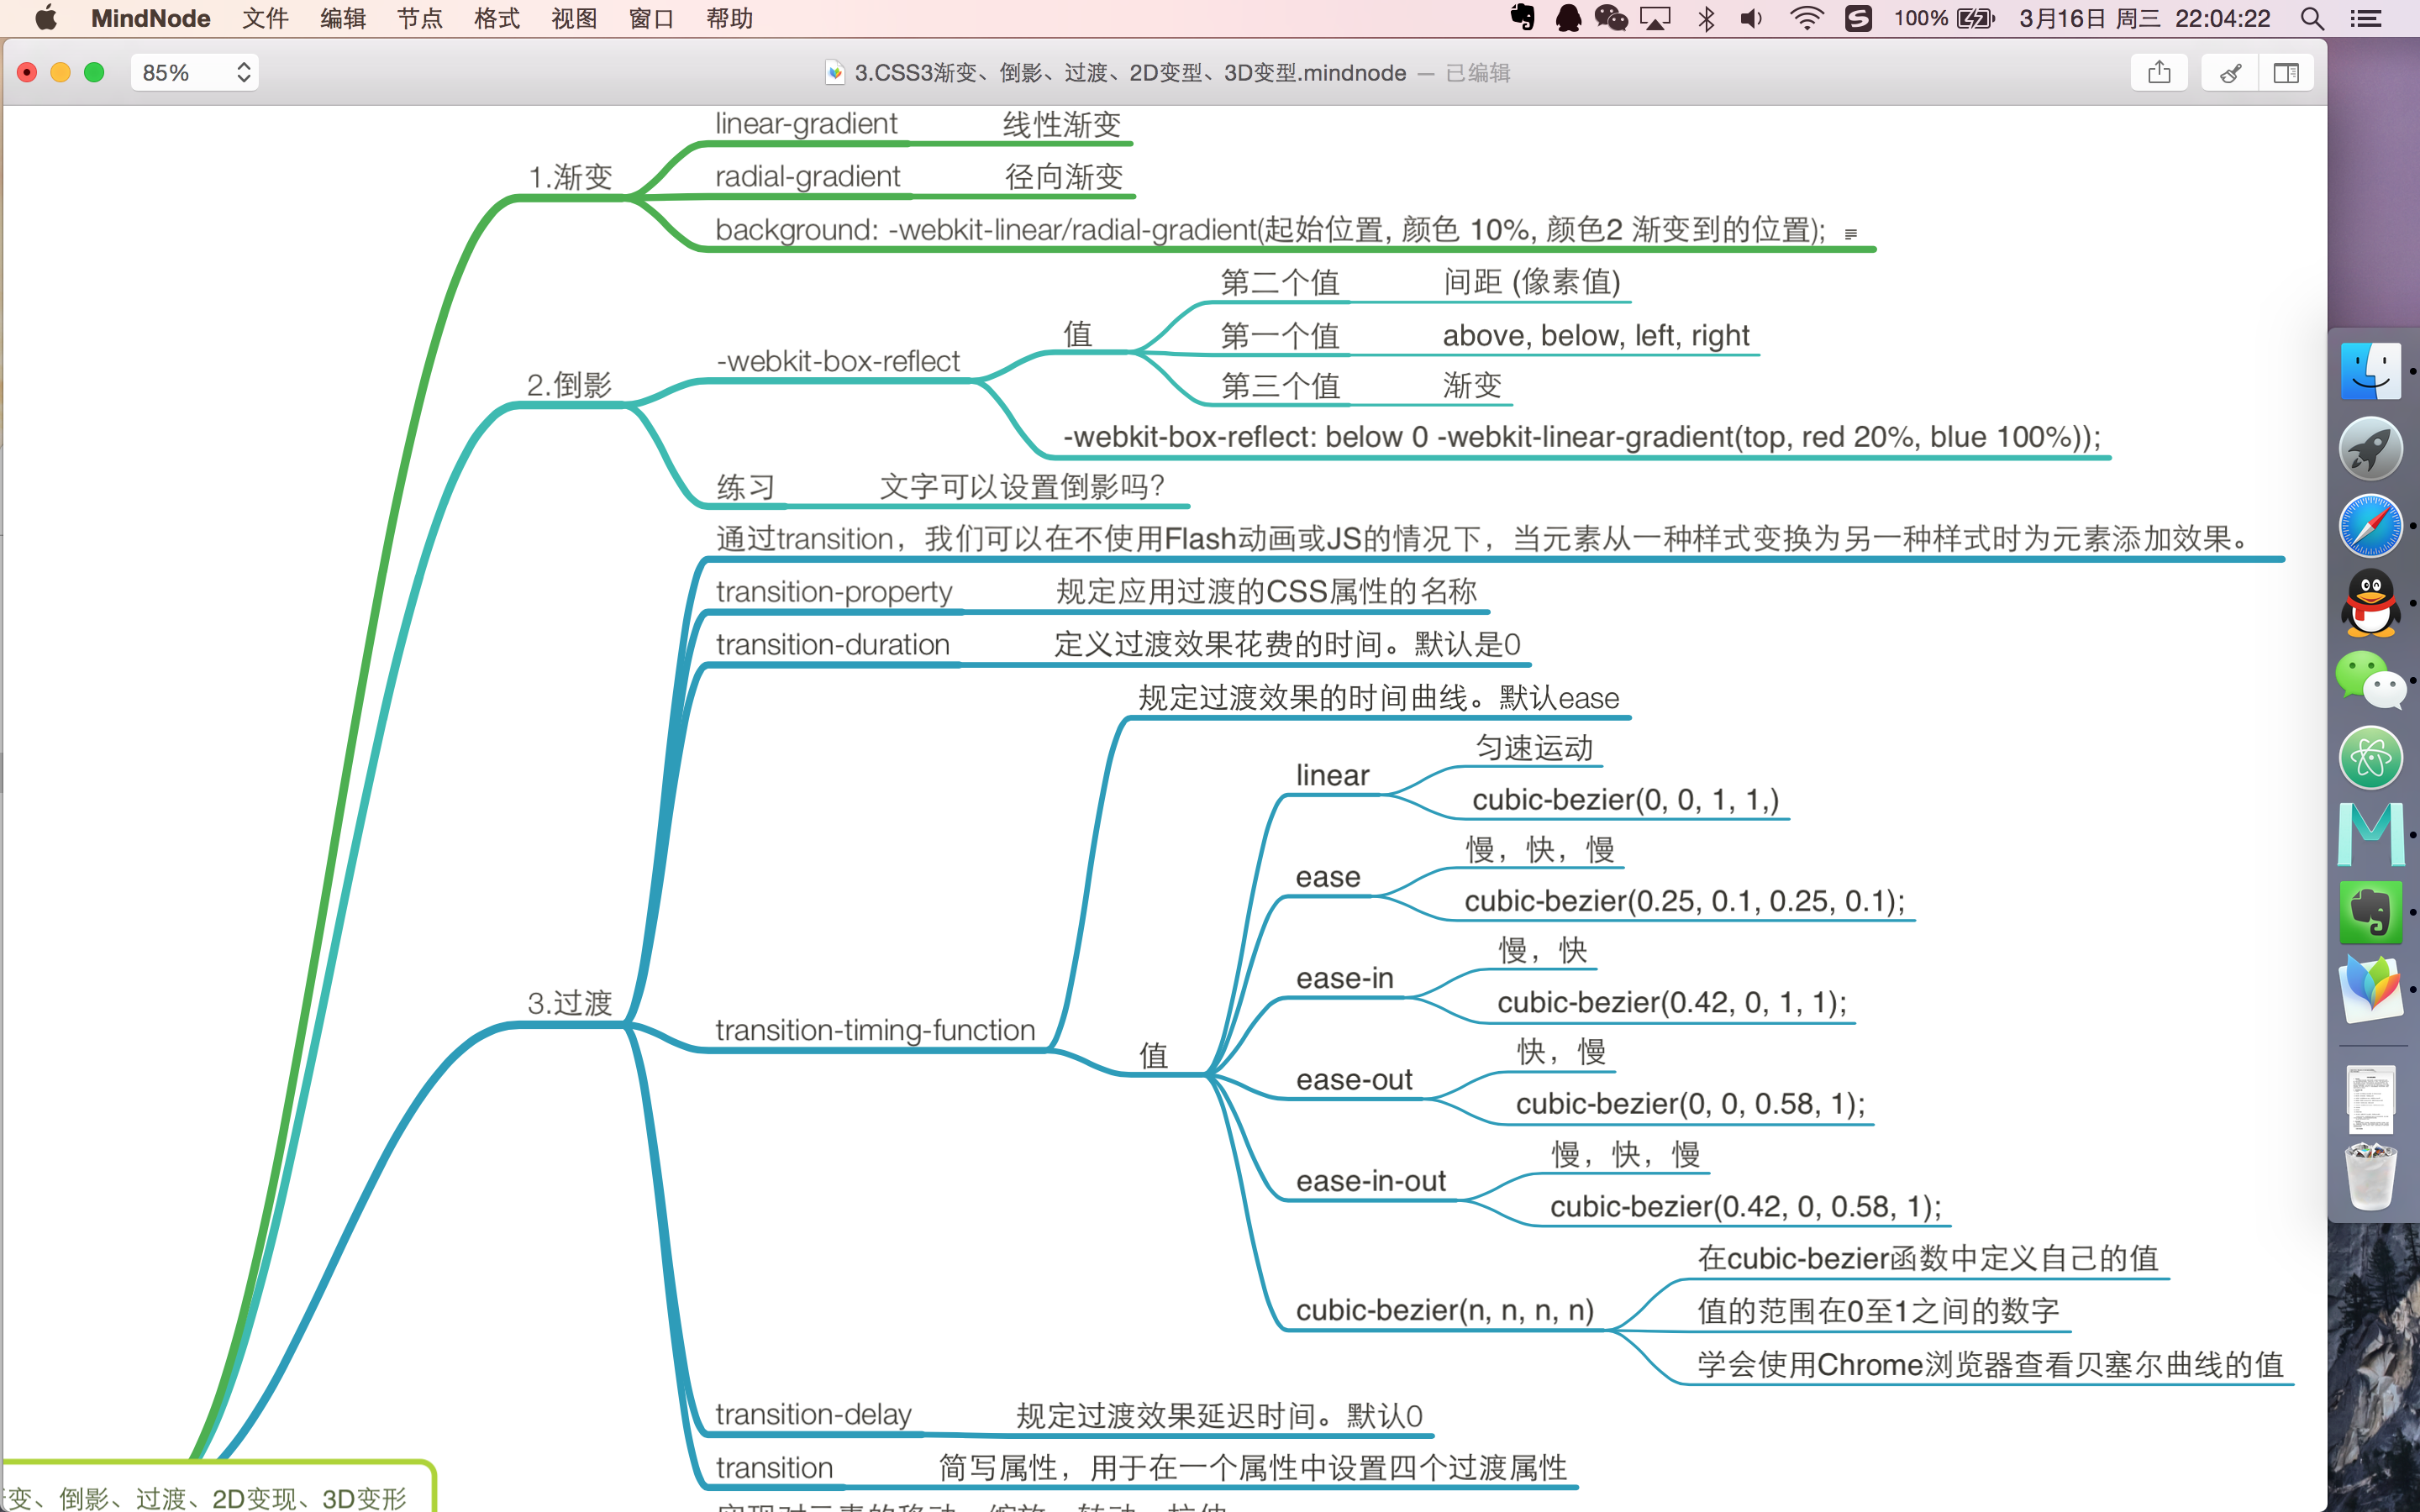Select the transition-timing-function node
The width and height of the screenshot is (2420, 1512).
875,1030
